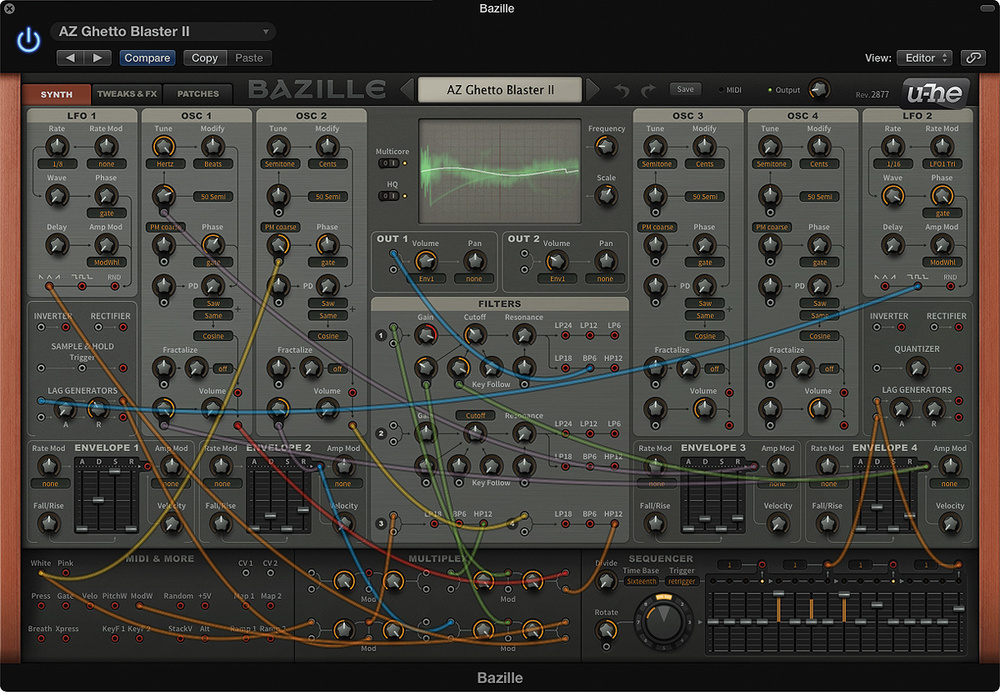Click the Filter 1 Resonance knob
Viewport: 1000px width, 692px height.
point(524,334)
